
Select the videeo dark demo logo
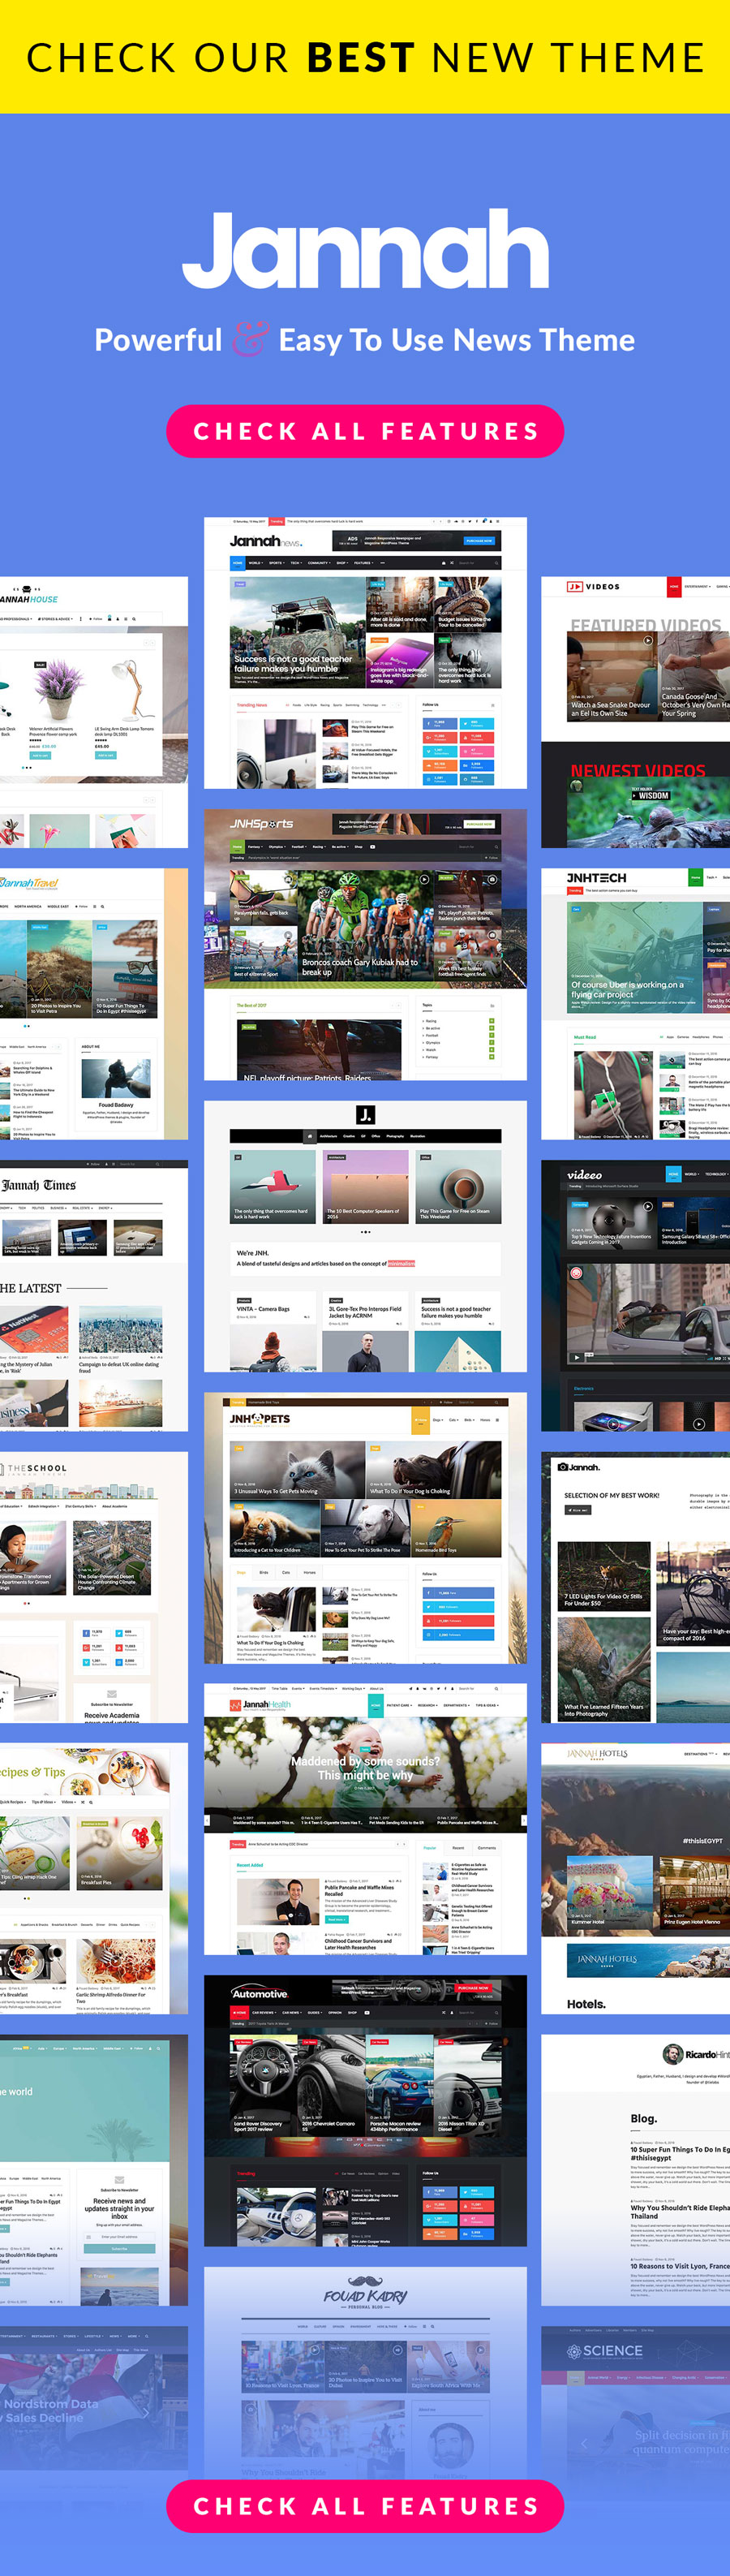click(x=585, y=1174)
